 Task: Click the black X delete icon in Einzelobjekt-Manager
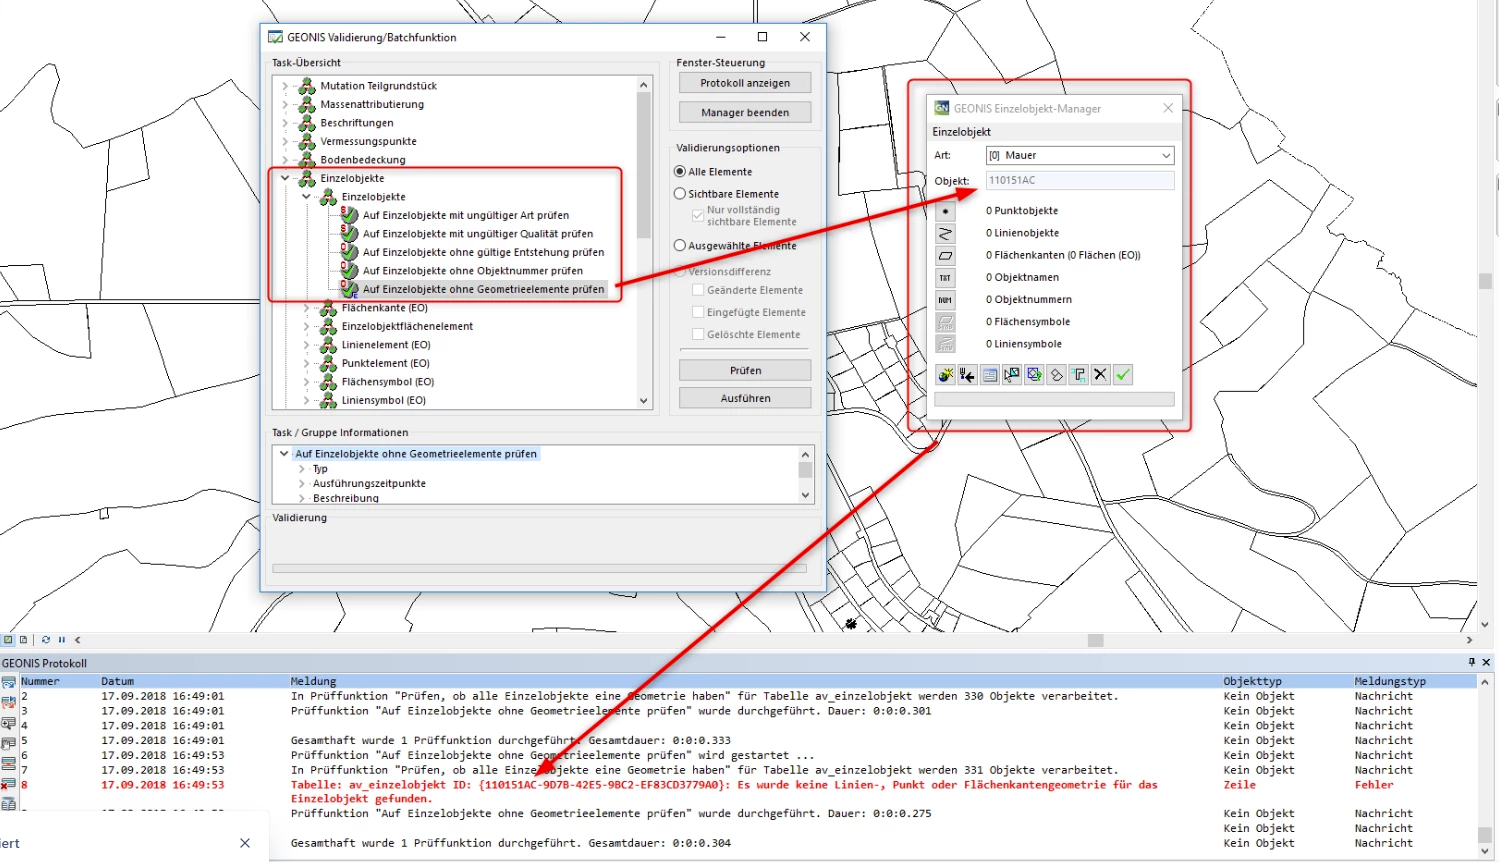click(x=1100, y=375)
